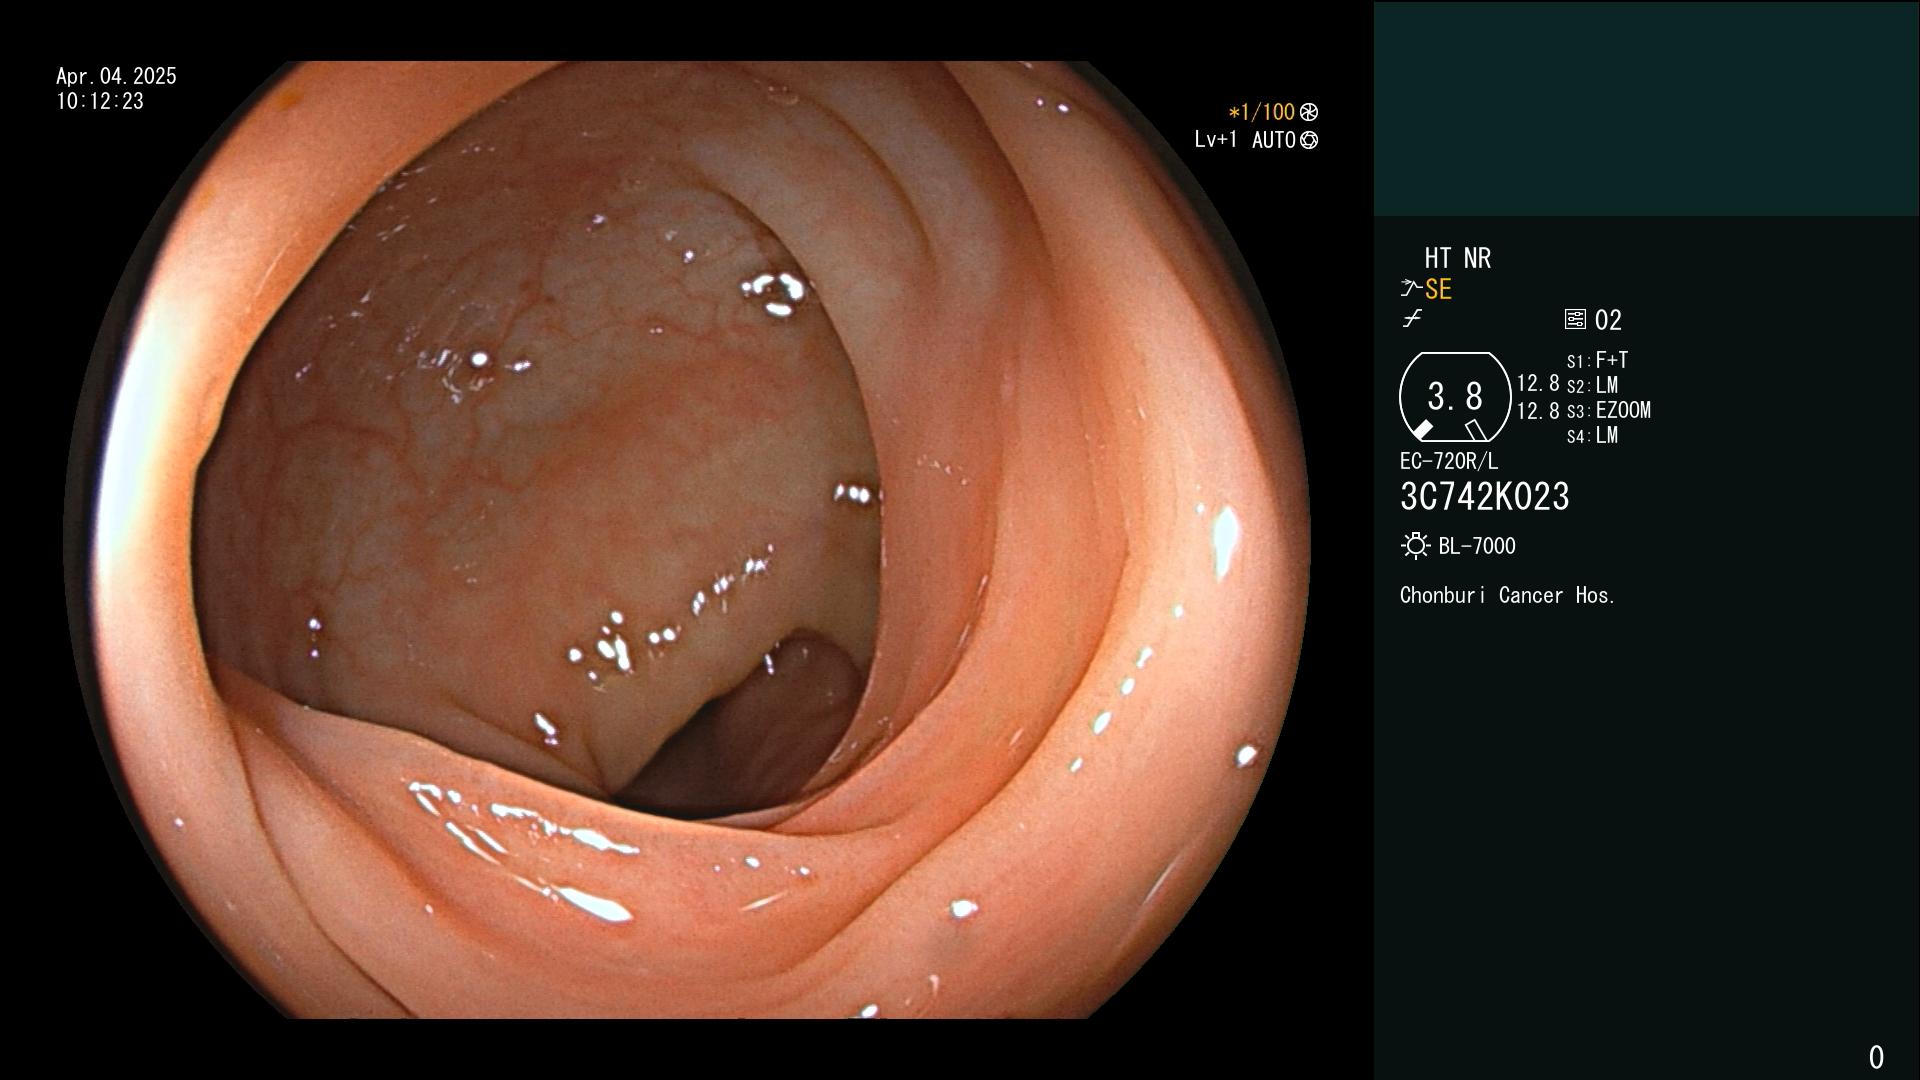
Task: Click the Lv+1 brightness level text
Action: (x=1215, y=140)
